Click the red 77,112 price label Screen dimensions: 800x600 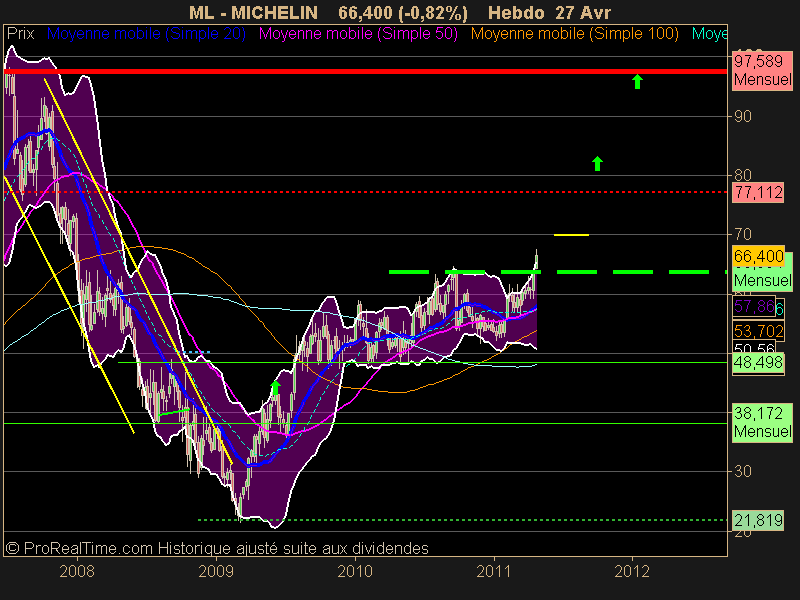[758, 192]
